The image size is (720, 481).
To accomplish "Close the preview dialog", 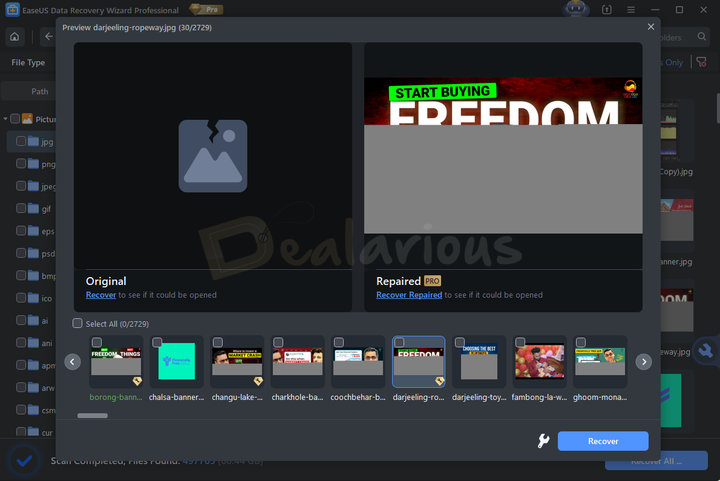I will (x=651, y=27).
